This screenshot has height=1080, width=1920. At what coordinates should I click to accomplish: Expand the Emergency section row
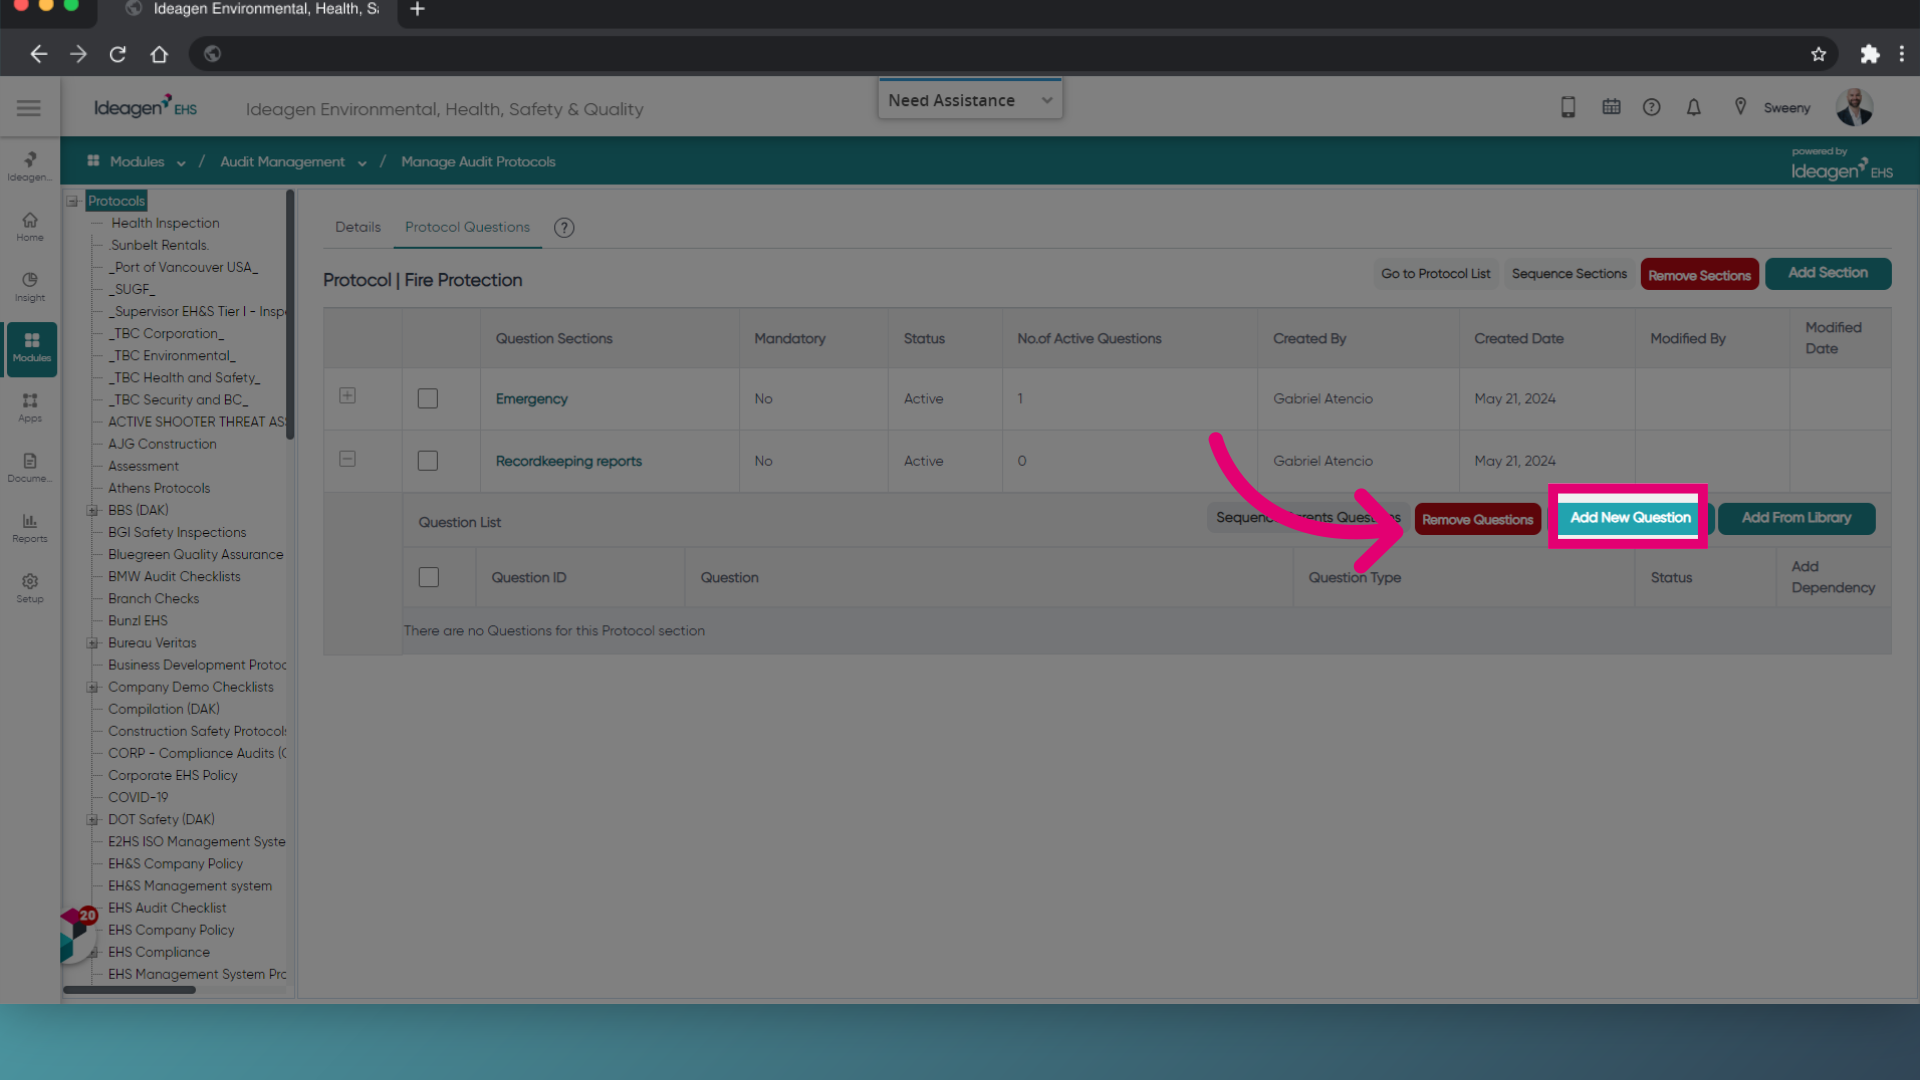click(347, 396)
